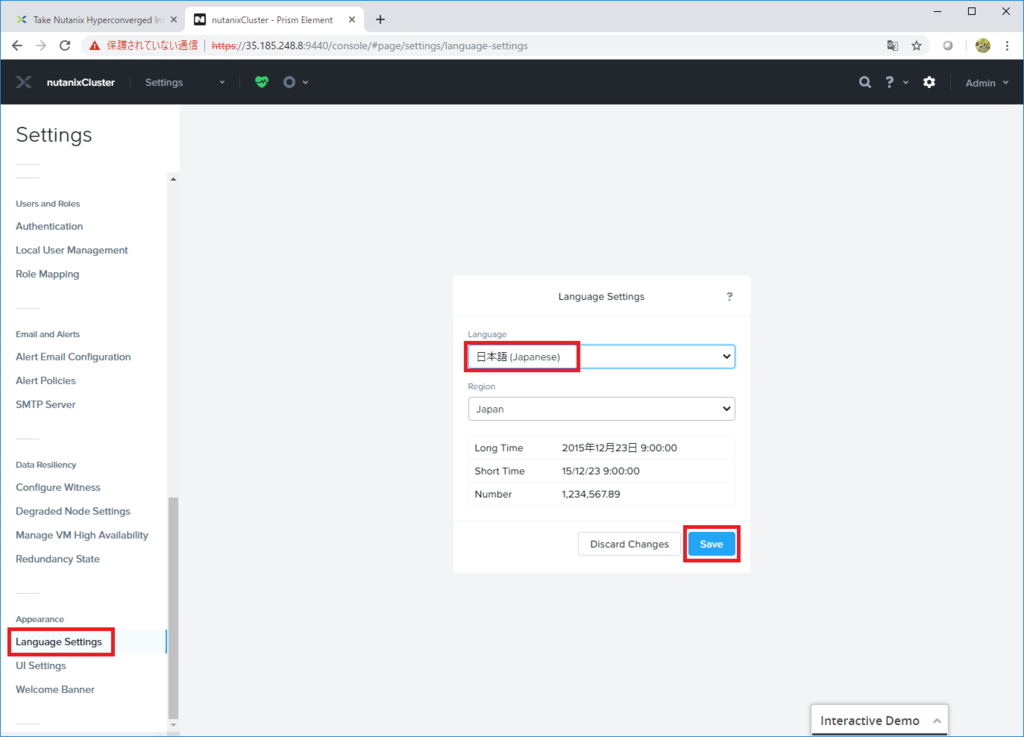Image resolution: width=1024 pixels, height=737 pixels.
Task: Click the Save button
Action: 711,544
